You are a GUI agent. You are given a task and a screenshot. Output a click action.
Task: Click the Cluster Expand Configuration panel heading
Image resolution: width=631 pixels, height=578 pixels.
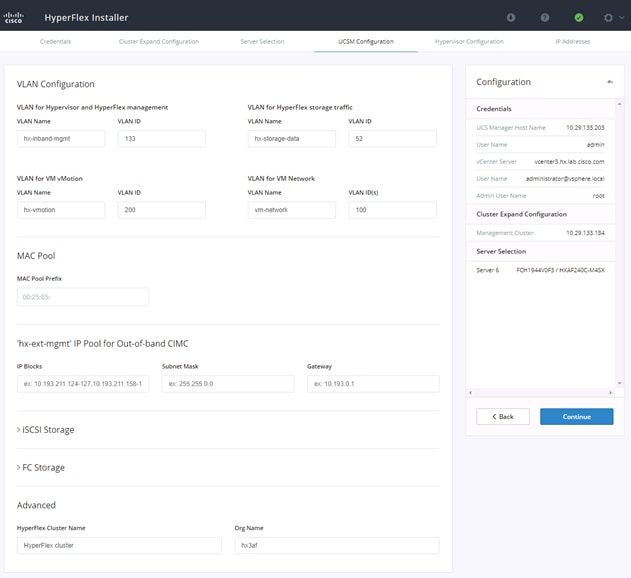(521, 214)
